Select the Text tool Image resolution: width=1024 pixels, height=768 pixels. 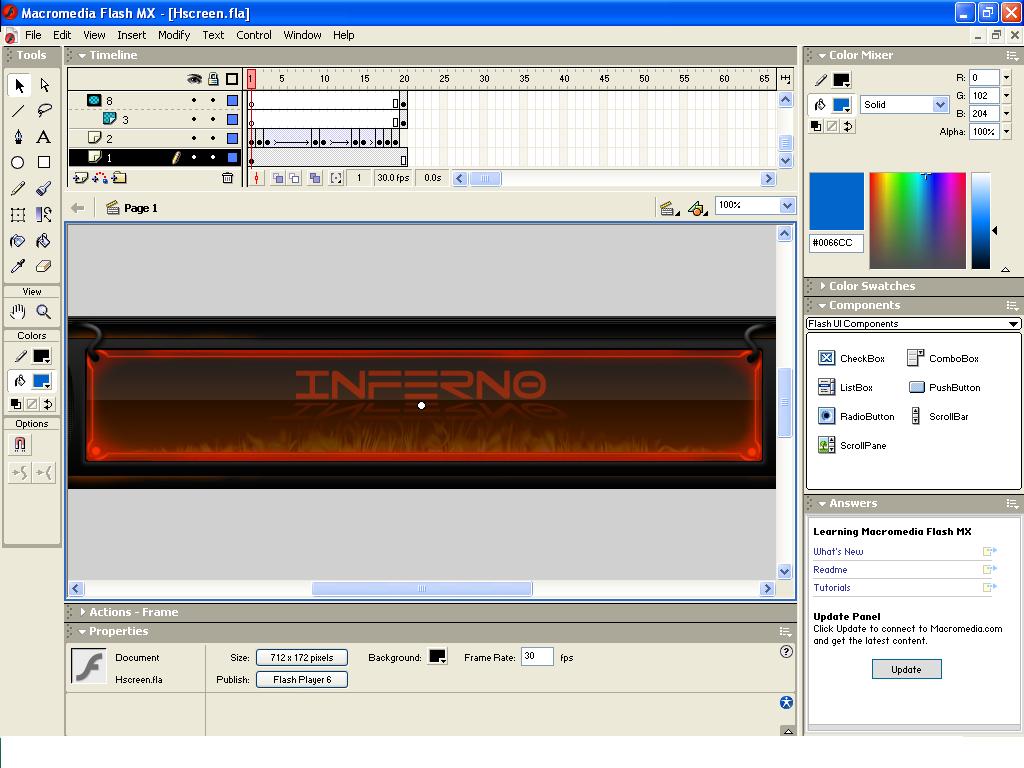(44, 137)
